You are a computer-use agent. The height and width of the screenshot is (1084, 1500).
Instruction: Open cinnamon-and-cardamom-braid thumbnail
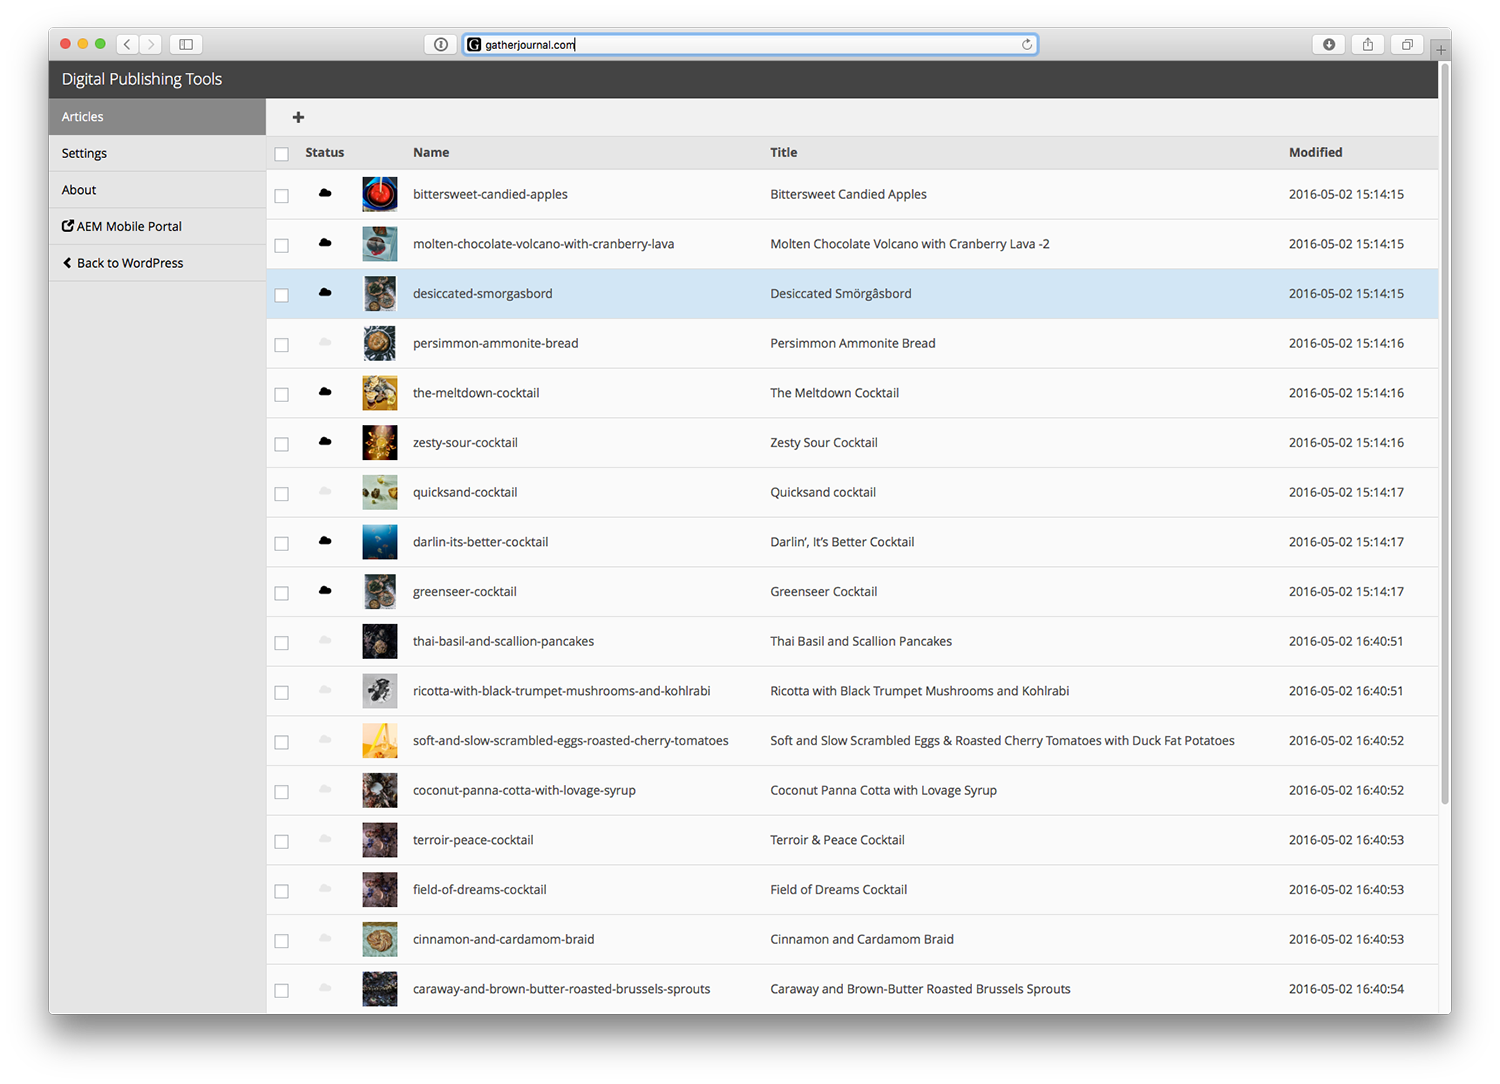pyautogui.click(x=380, y=939)
